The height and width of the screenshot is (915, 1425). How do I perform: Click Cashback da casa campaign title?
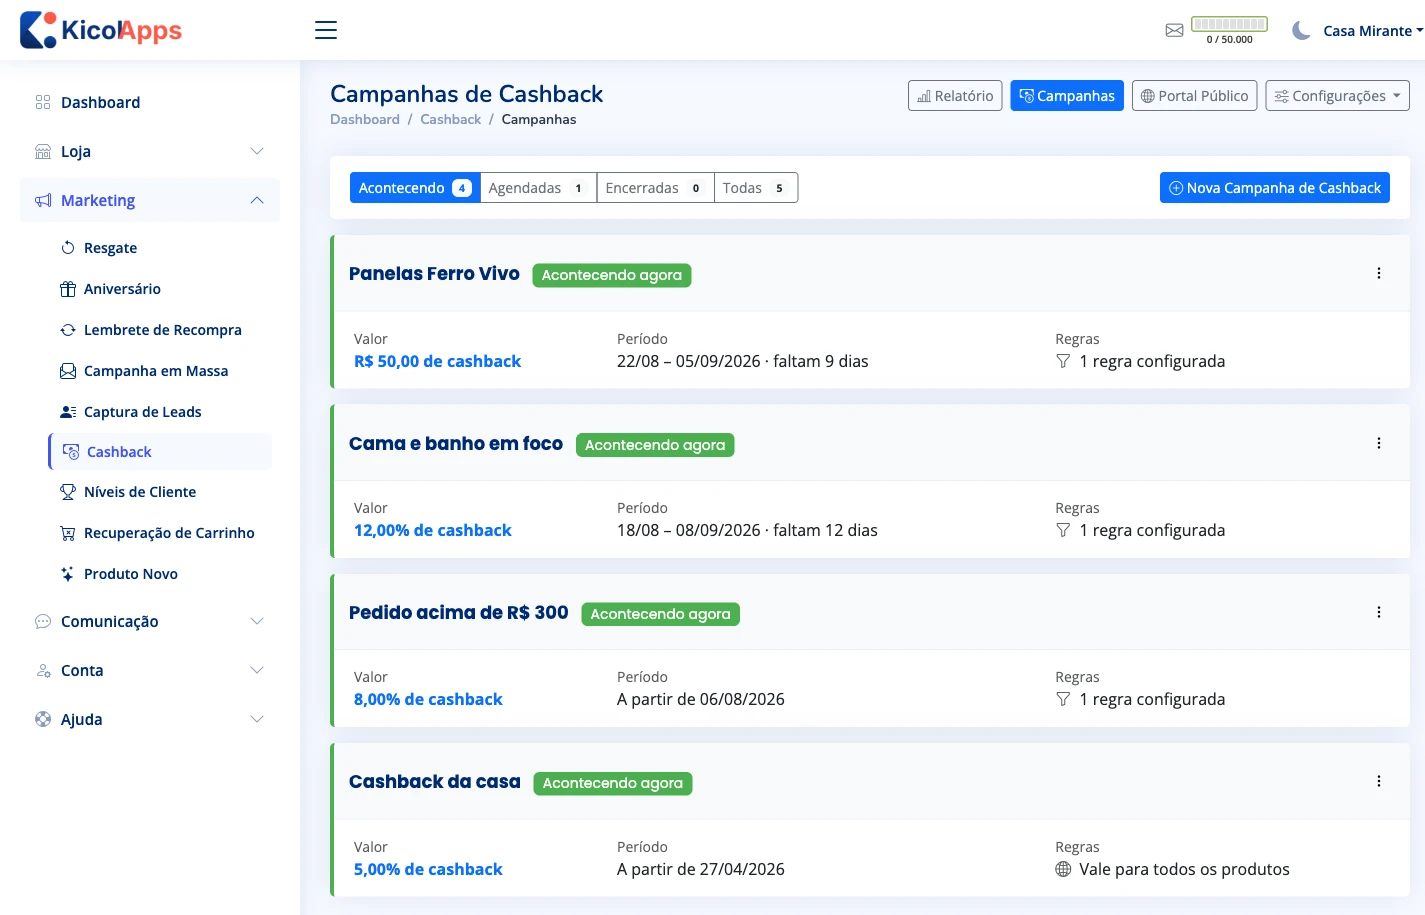(435, 782)
